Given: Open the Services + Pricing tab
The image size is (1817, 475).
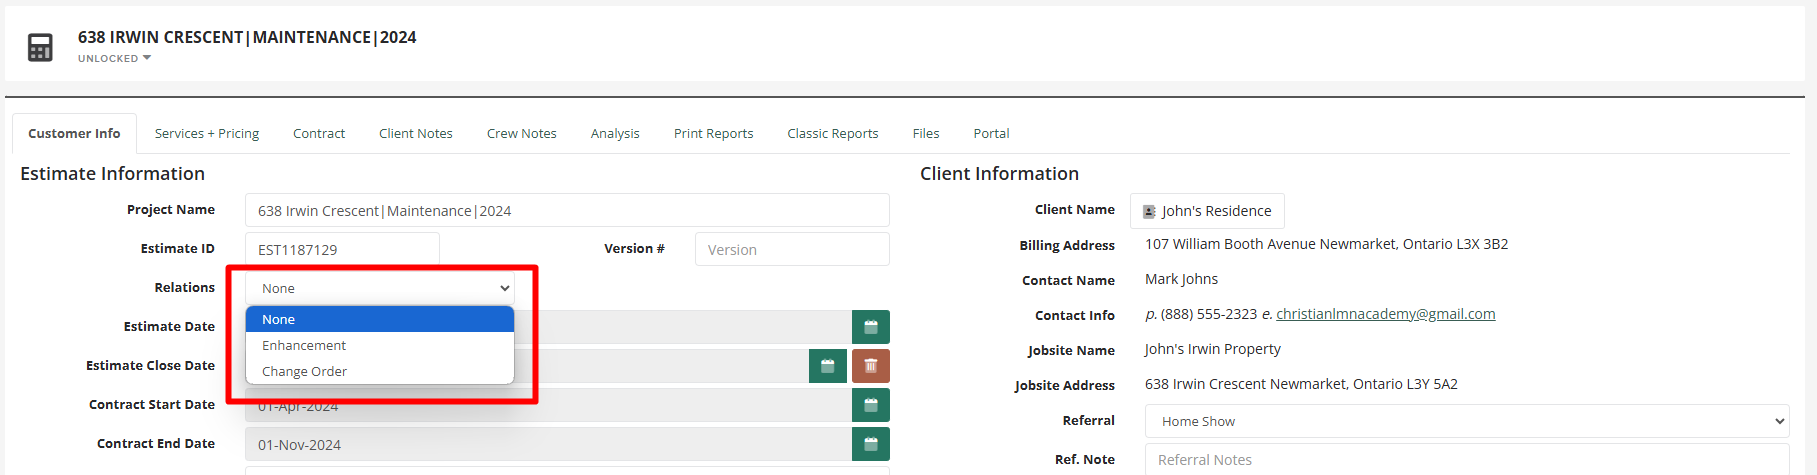Looking at the screenshot, I should coord(207,133).
